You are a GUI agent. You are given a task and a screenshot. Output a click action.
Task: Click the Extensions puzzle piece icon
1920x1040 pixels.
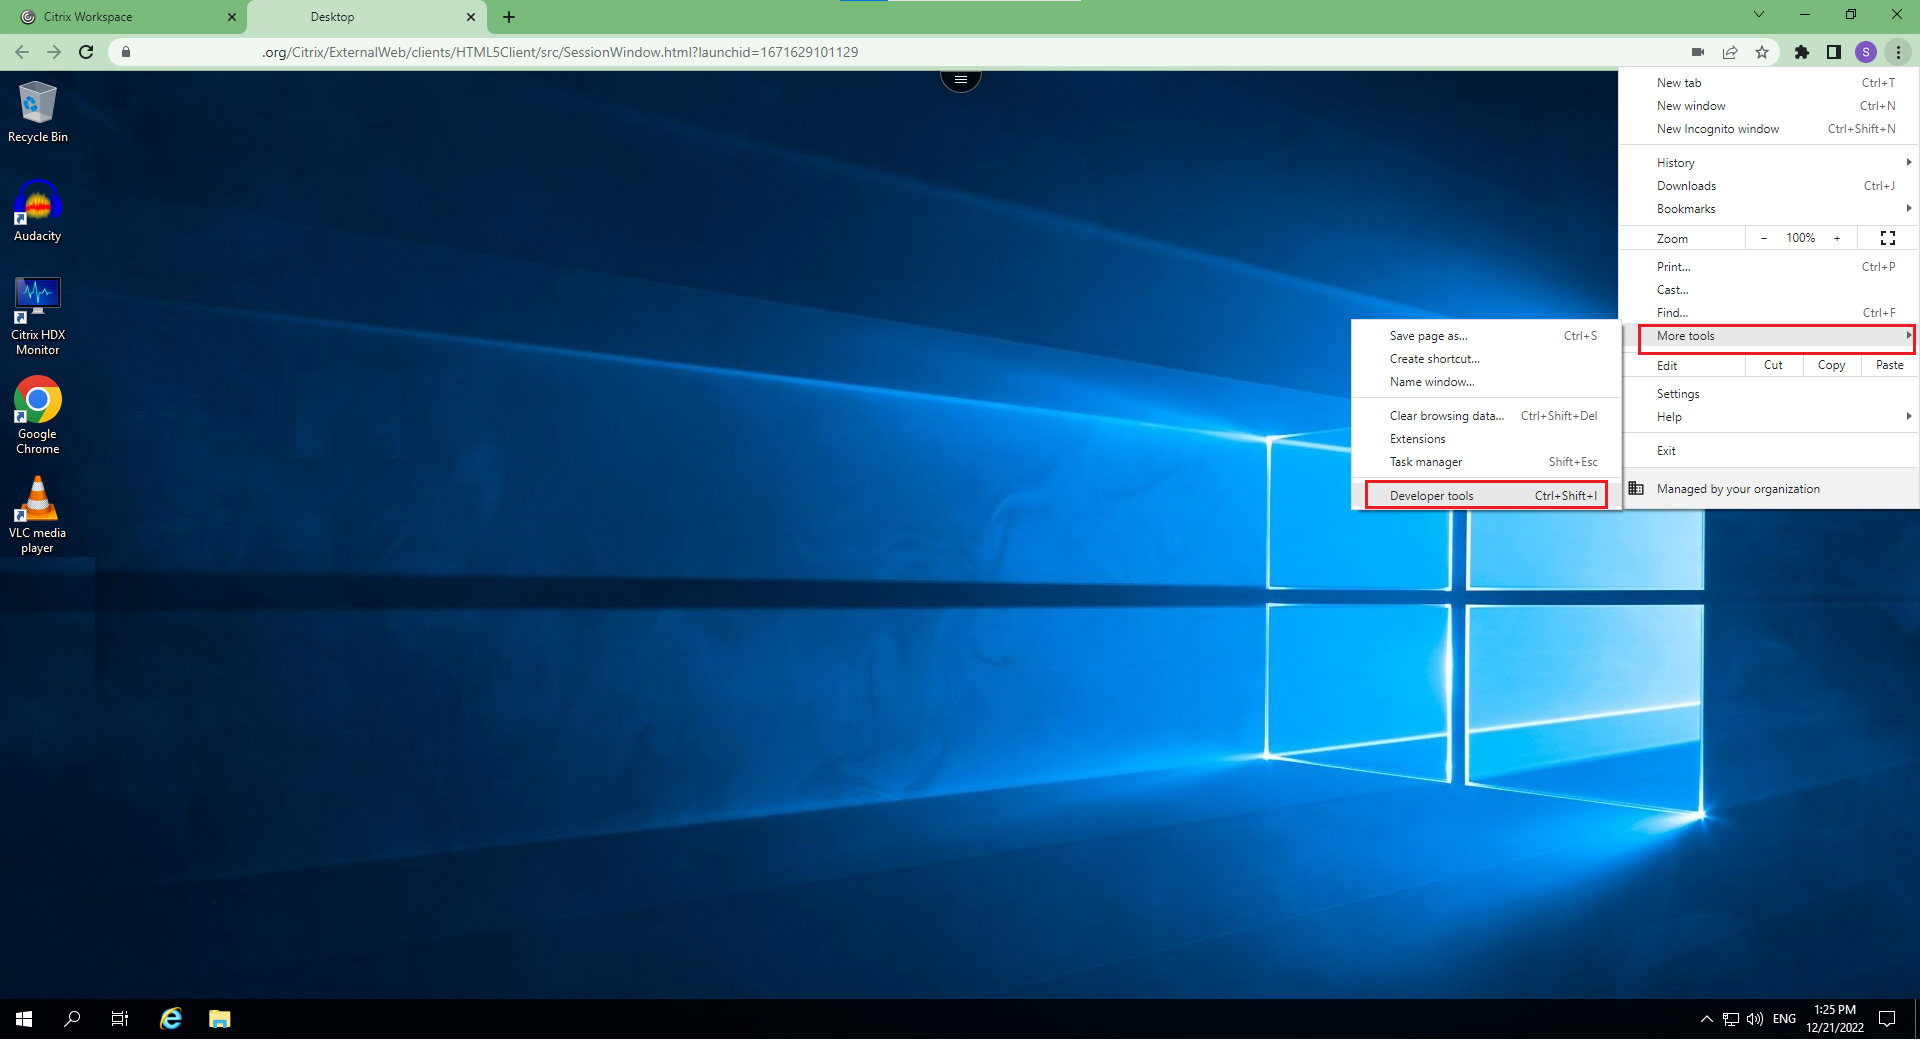(1801, 52)
